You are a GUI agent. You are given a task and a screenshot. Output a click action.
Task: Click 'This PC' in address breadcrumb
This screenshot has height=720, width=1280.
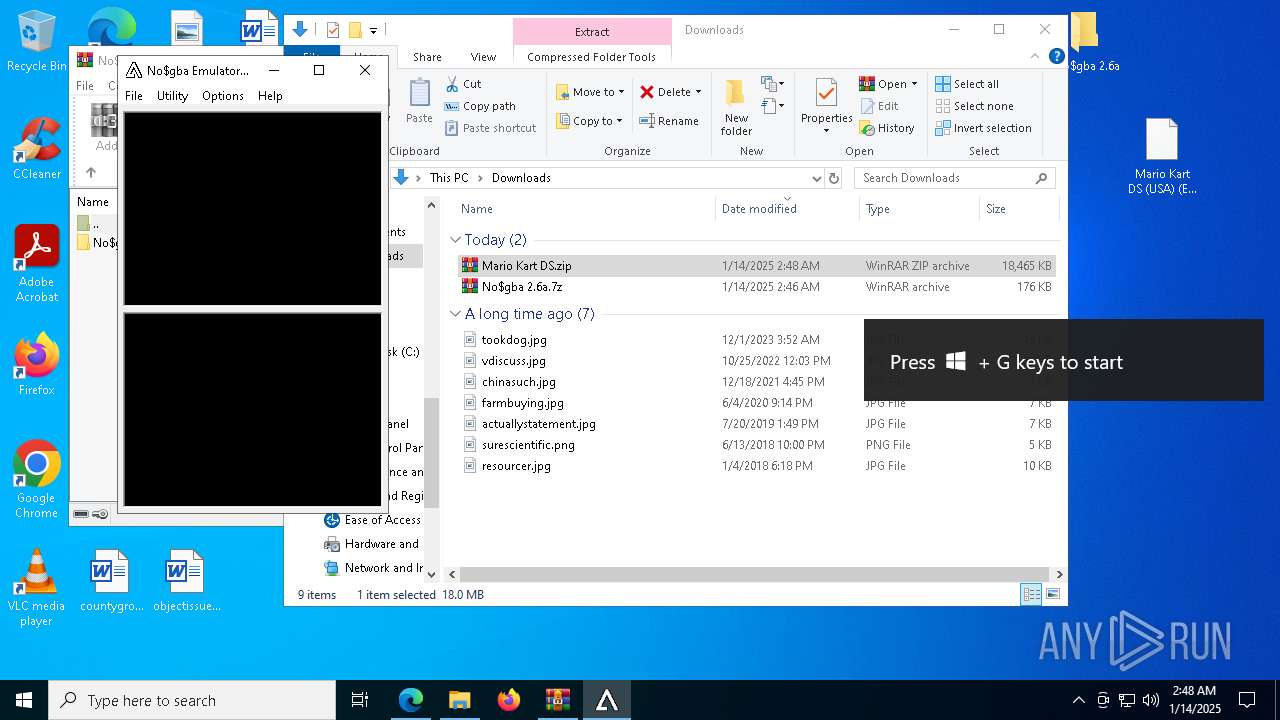(x=449, y=178)
